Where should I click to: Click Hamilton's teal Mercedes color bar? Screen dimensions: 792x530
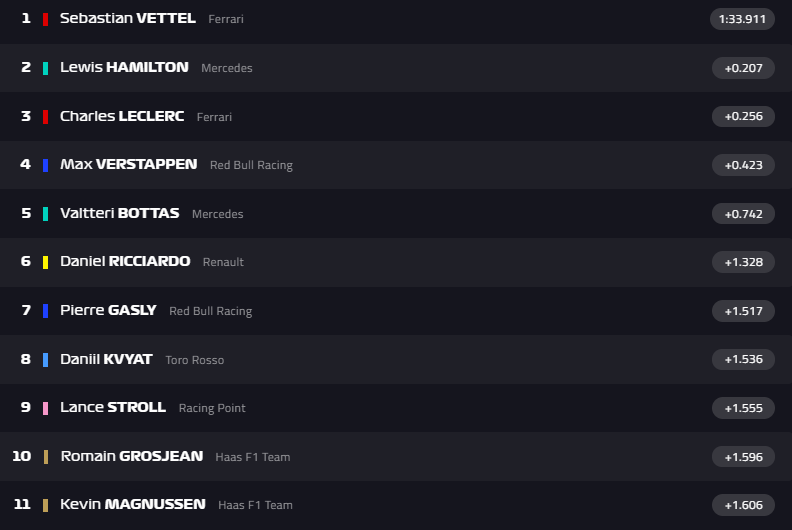[x=46, y=68]
